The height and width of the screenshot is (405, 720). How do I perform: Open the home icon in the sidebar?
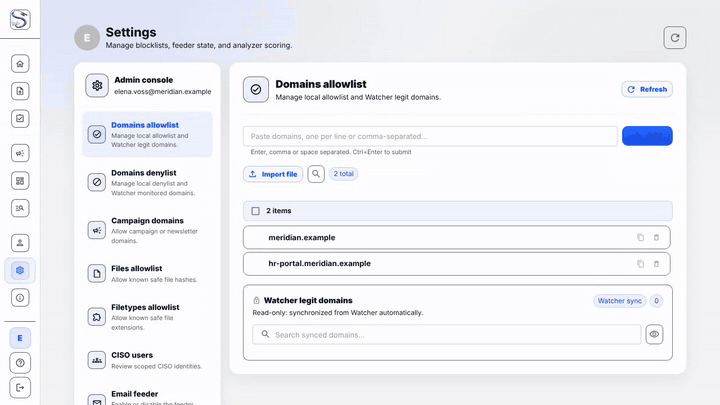[x=20, y=63]
